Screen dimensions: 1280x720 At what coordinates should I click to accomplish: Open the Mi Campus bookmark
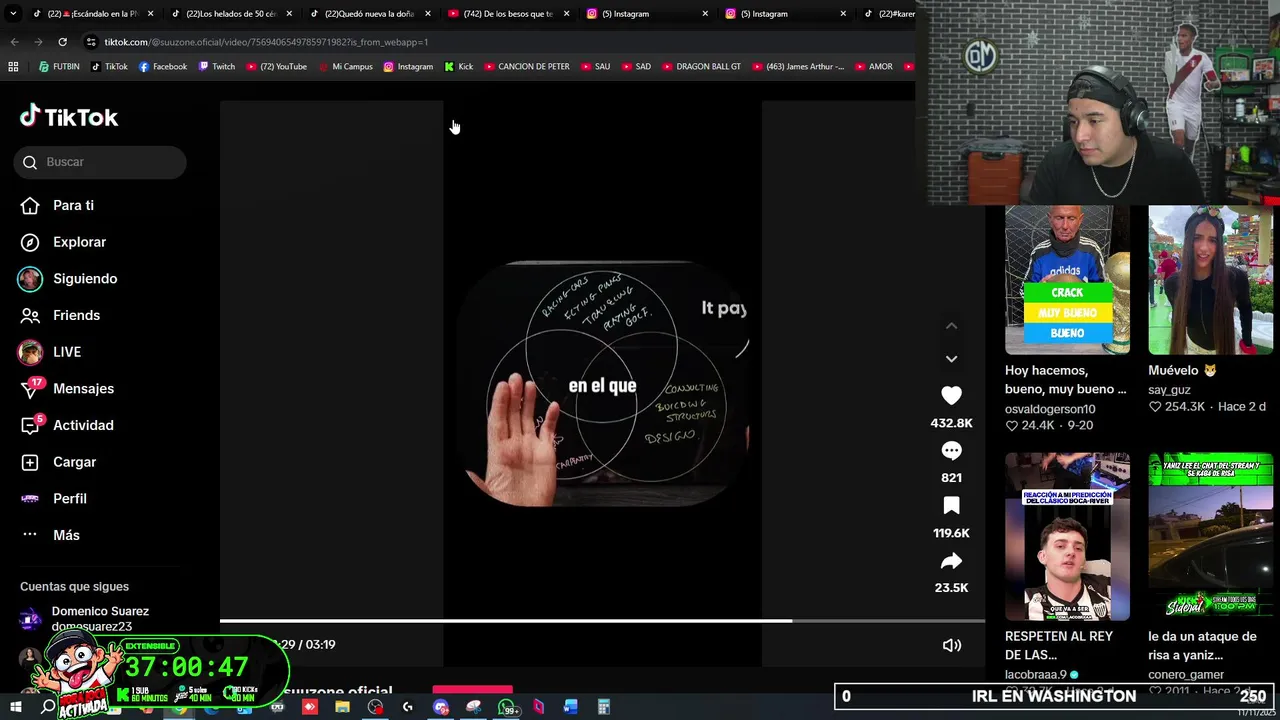point(345,67)
